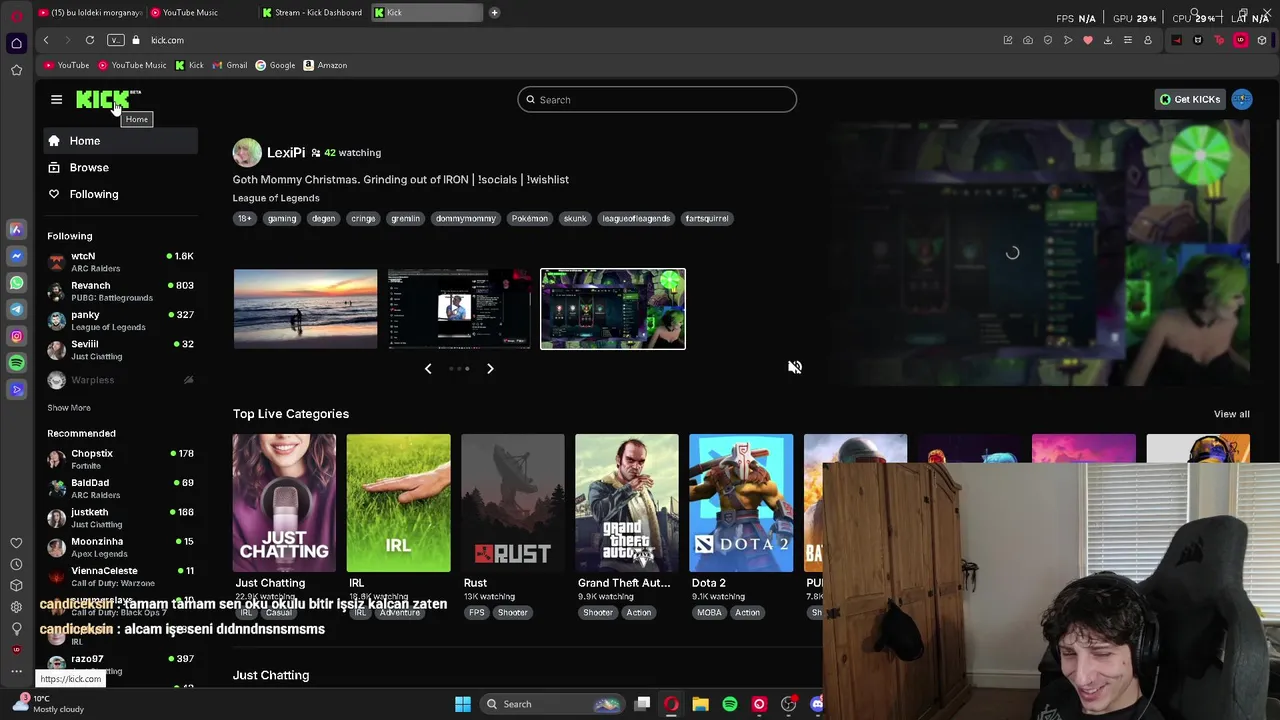This screenshot has height=720, width=1280.
Task: Expand Following with Show more
Action: pyautogui.click(x=69, y=408)
